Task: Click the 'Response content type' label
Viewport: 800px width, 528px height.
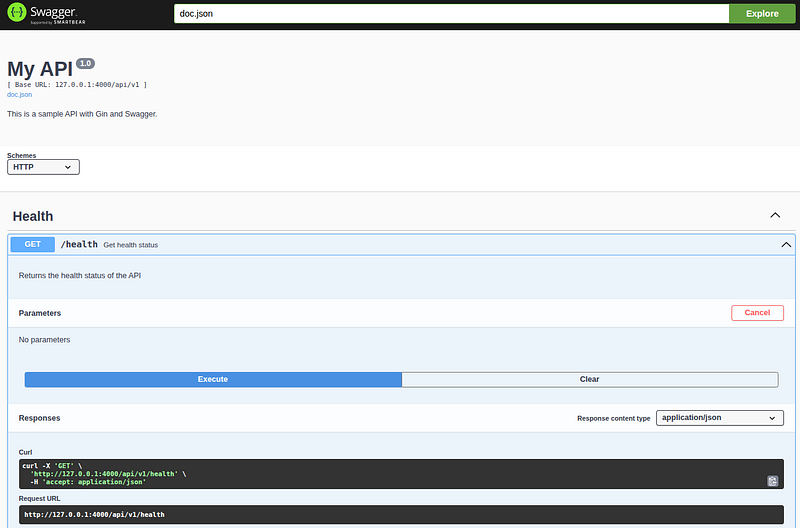Action: pyautogui.click(x=614, y=418)
